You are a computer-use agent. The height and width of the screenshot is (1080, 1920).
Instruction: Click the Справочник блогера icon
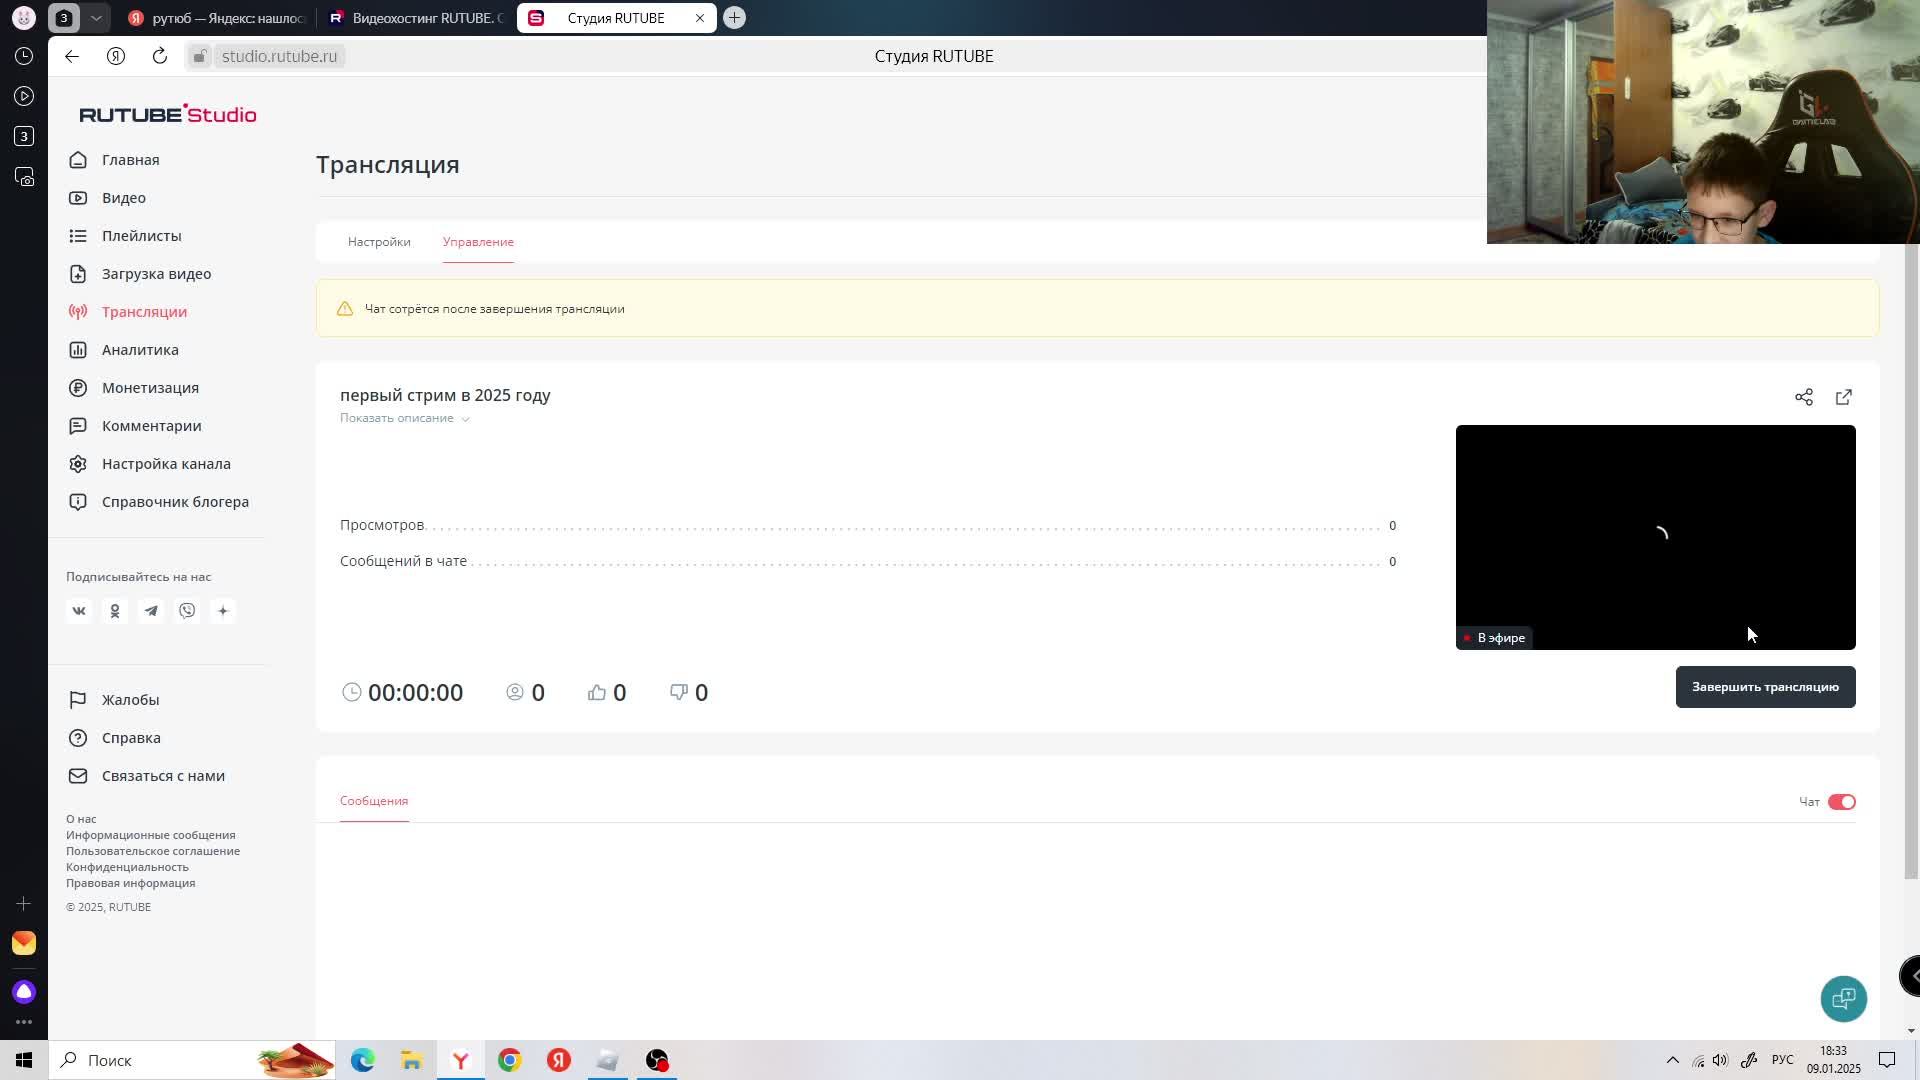78,502
